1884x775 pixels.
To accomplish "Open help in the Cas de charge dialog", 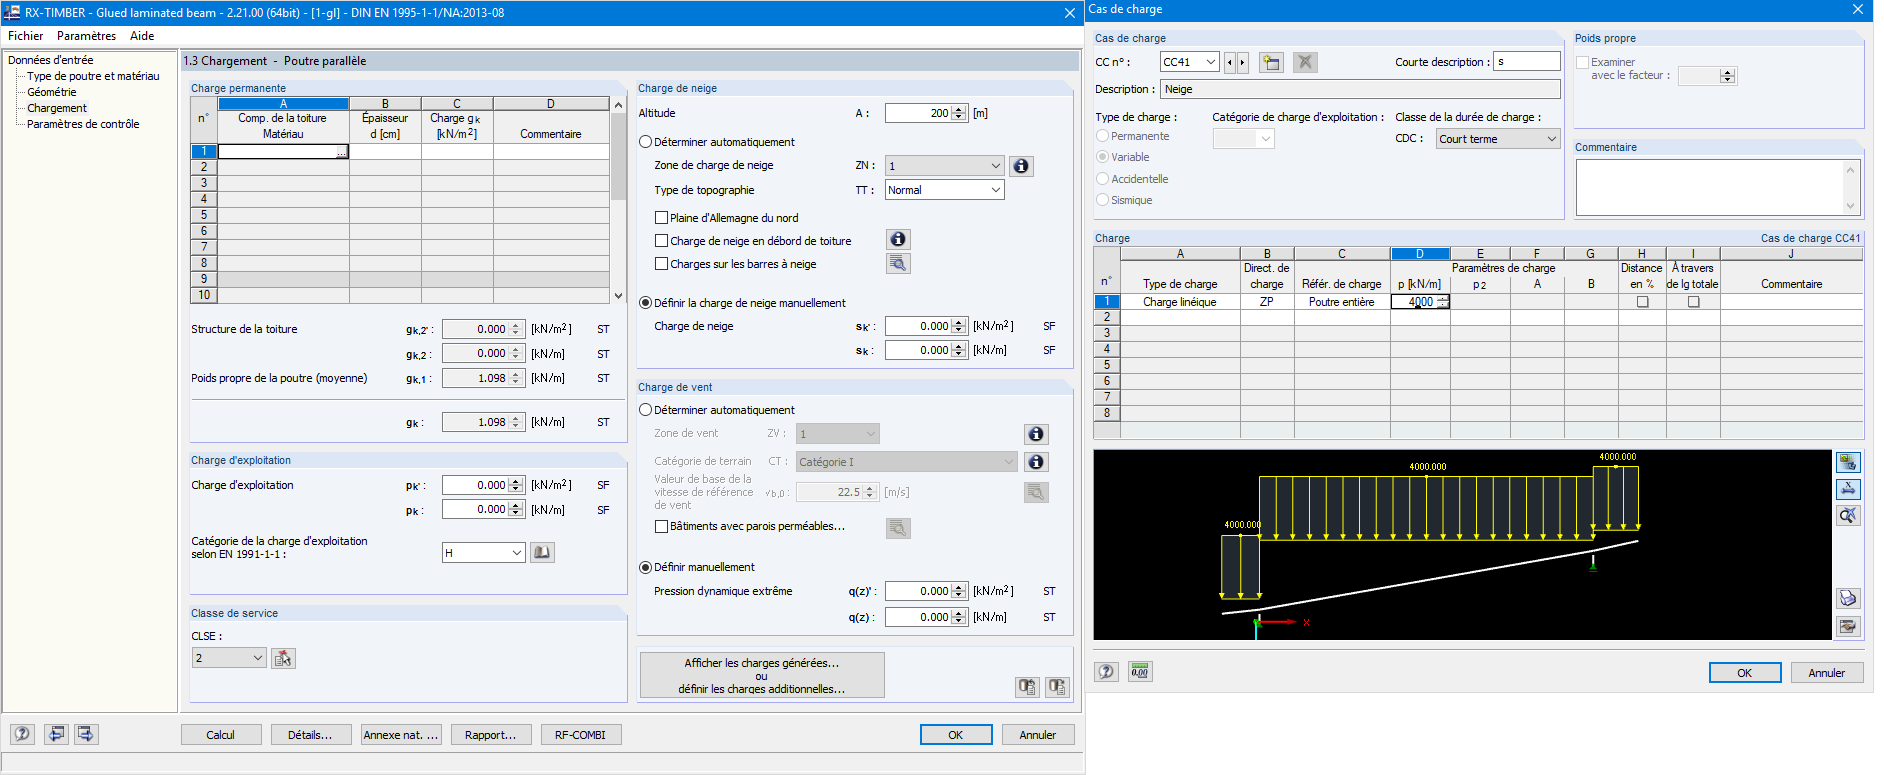I will (1106, 672).
